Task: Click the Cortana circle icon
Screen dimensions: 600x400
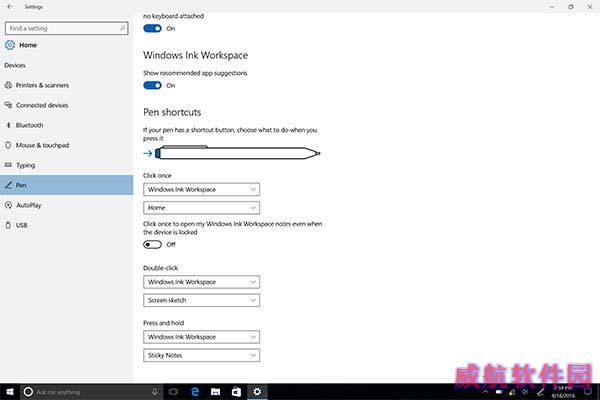Action: click(x=28, y=392)
